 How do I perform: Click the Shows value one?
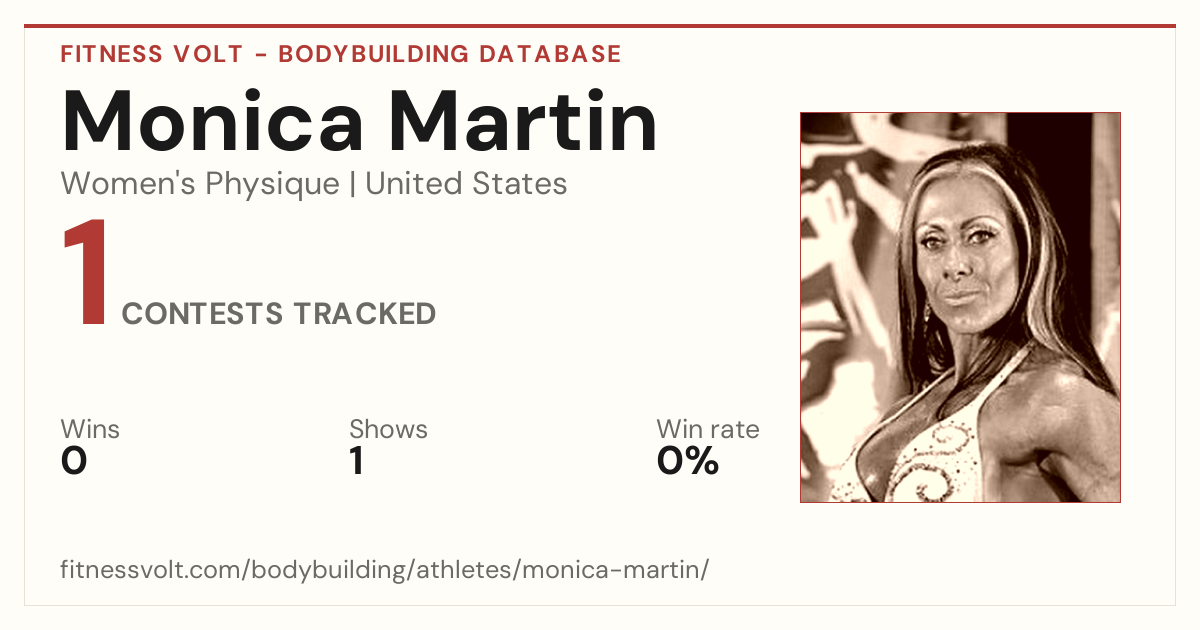(356, 461)
